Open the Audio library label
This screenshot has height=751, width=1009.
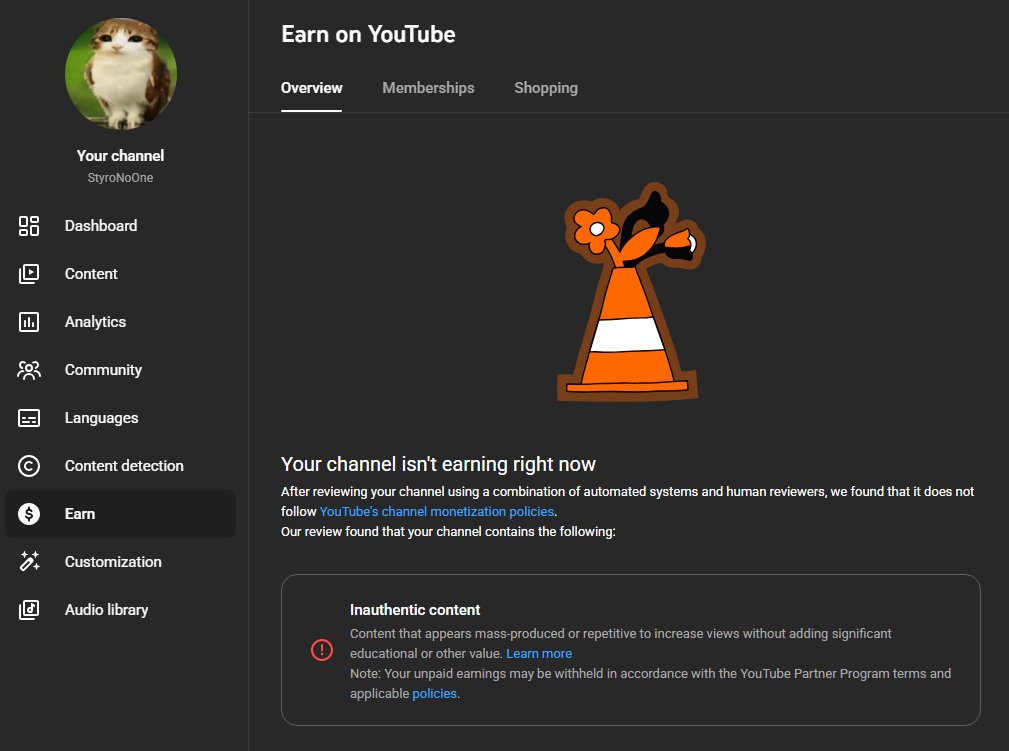[107, 610]
